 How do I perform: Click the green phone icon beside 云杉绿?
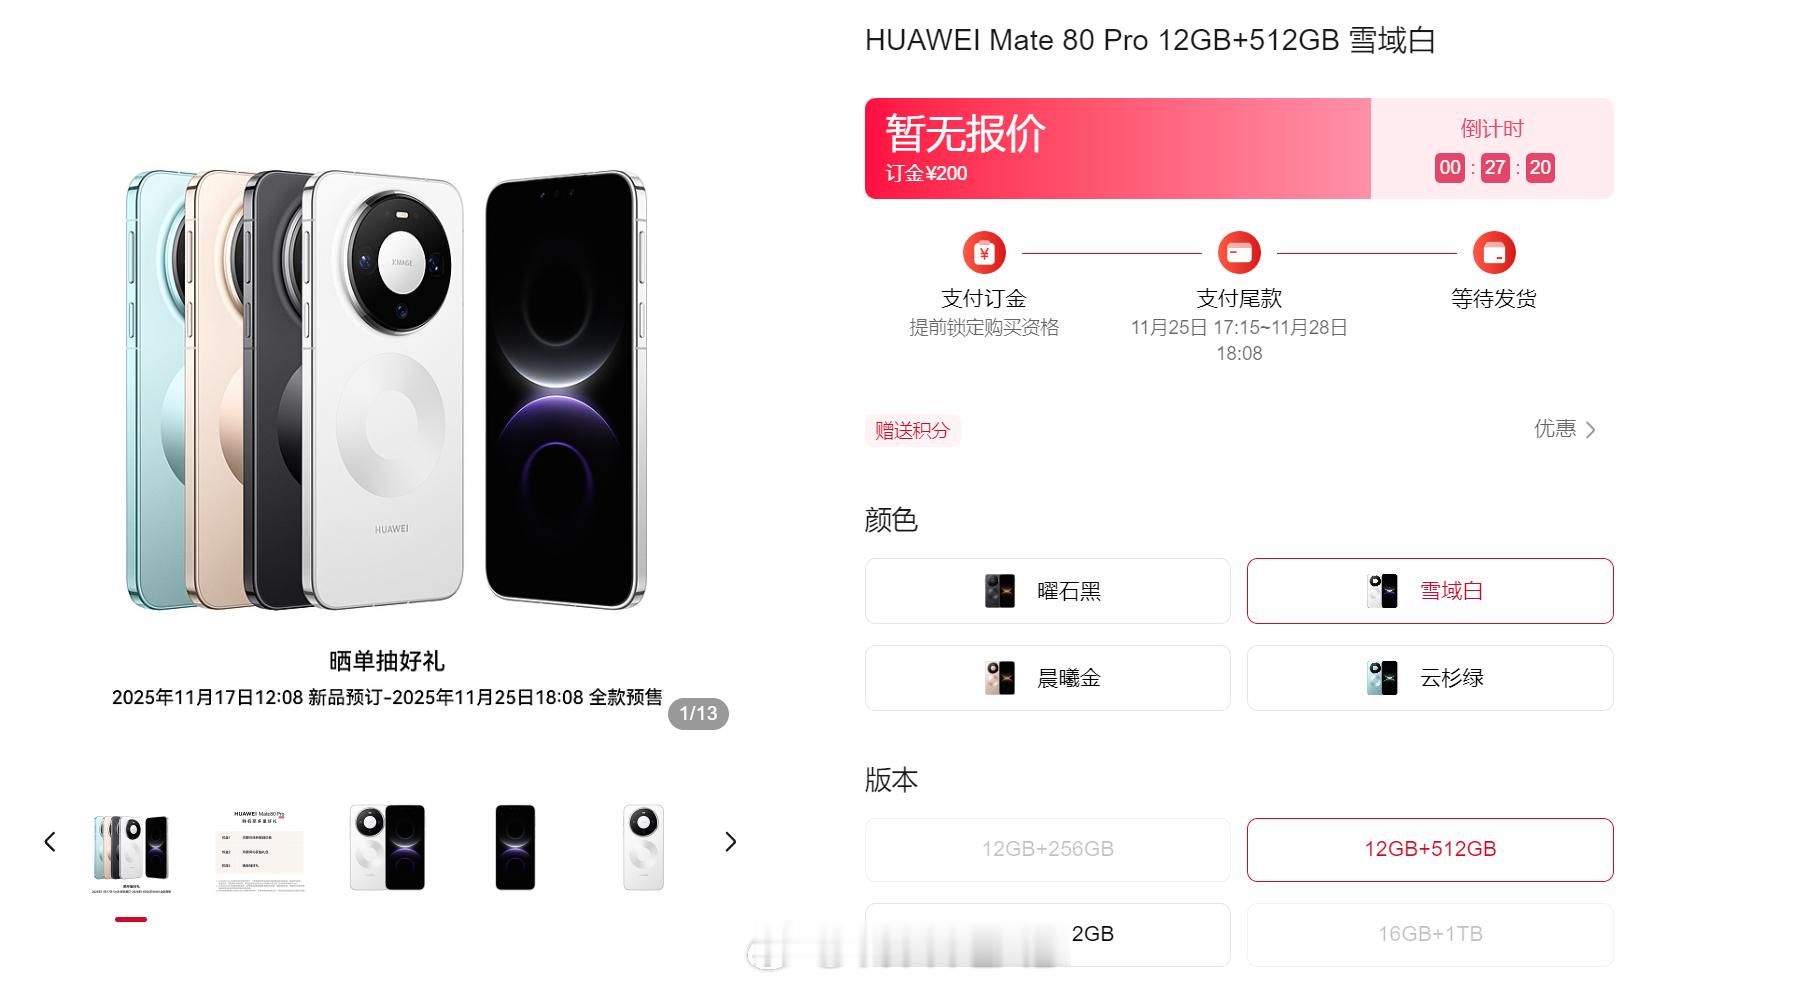[1382, 678]
